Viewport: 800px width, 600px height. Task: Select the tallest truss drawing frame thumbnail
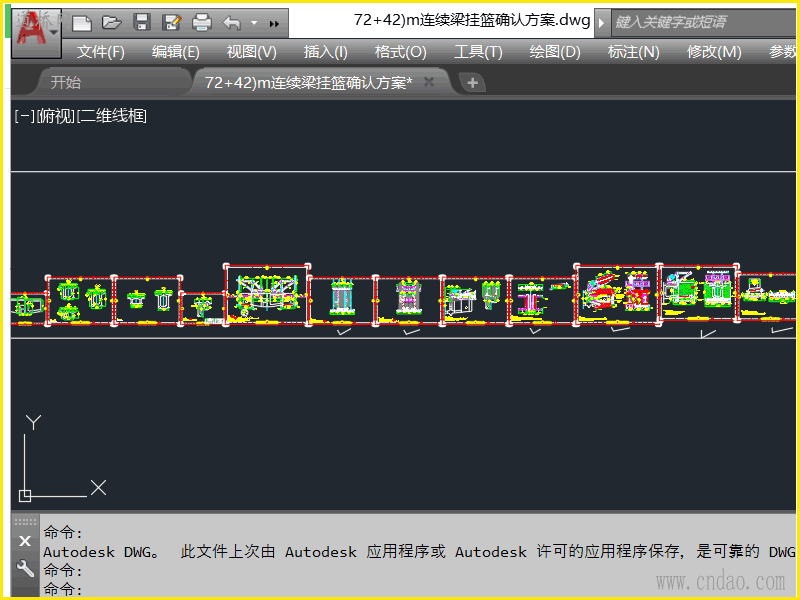point(267,294)
